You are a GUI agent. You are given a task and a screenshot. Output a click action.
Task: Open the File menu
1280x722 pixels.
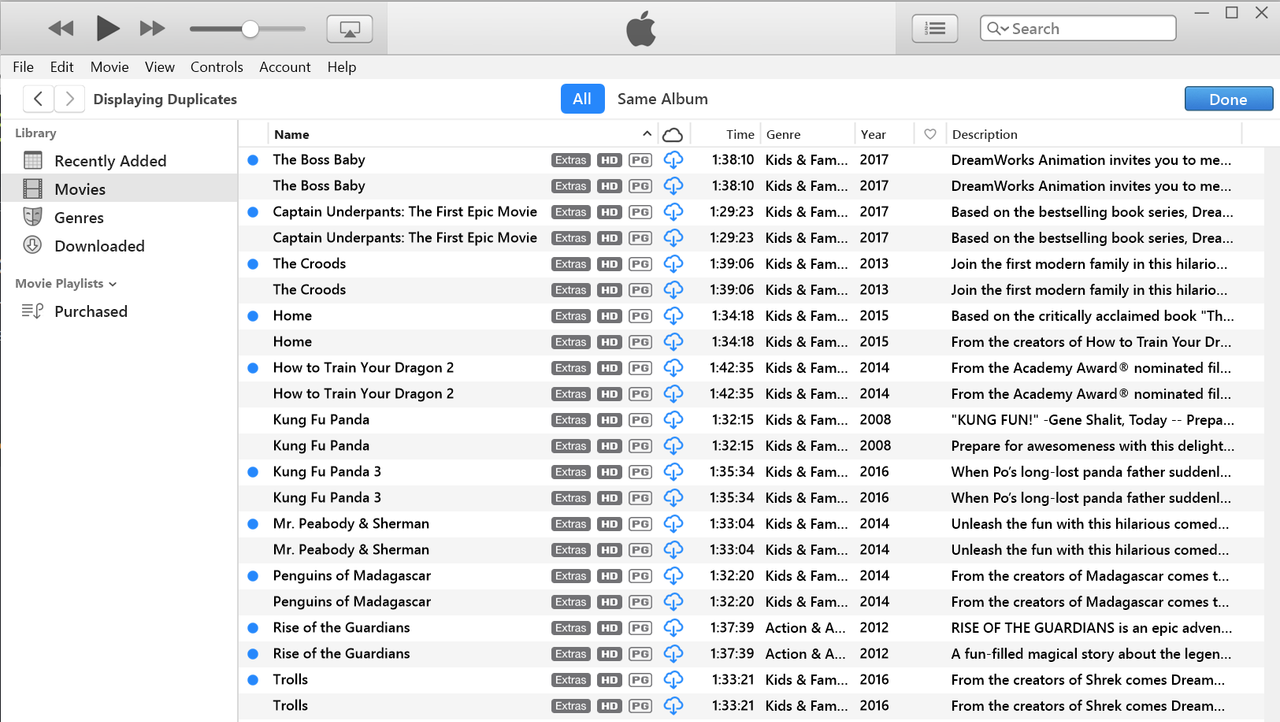pyautogui.click(x=23, y=67)
